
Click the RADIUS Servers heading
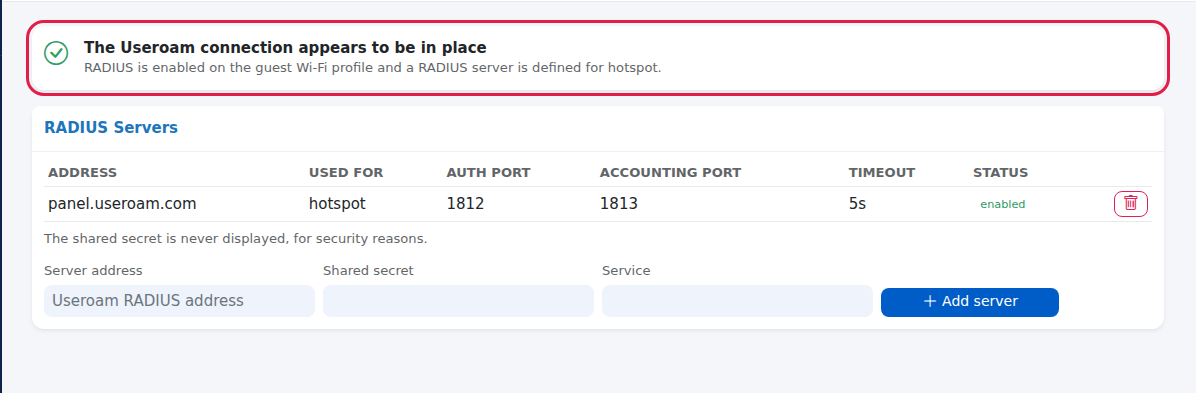111,127
